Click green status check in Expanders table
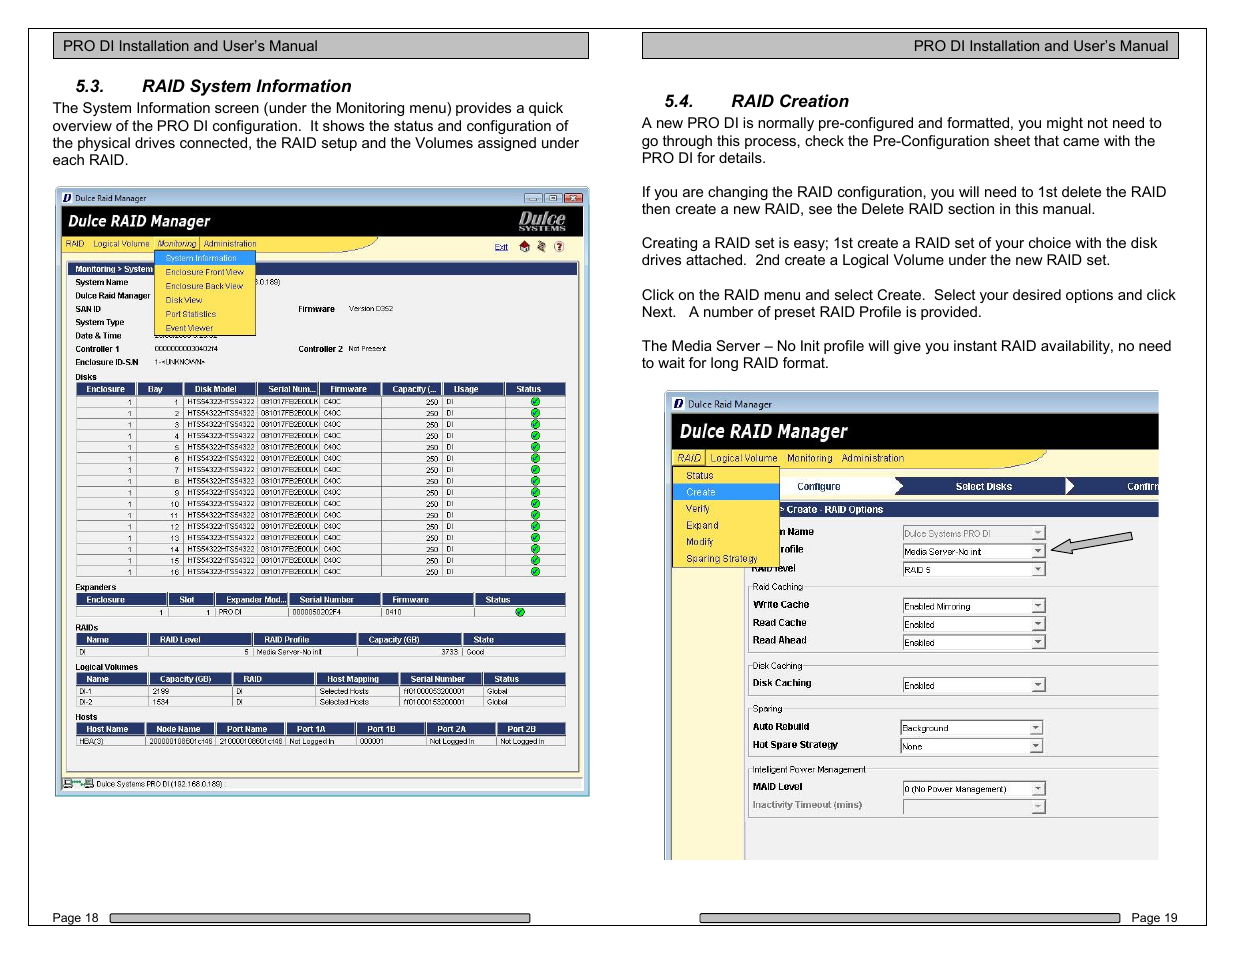This screenshot has height=954, width=1235. (x=520, y=612)
